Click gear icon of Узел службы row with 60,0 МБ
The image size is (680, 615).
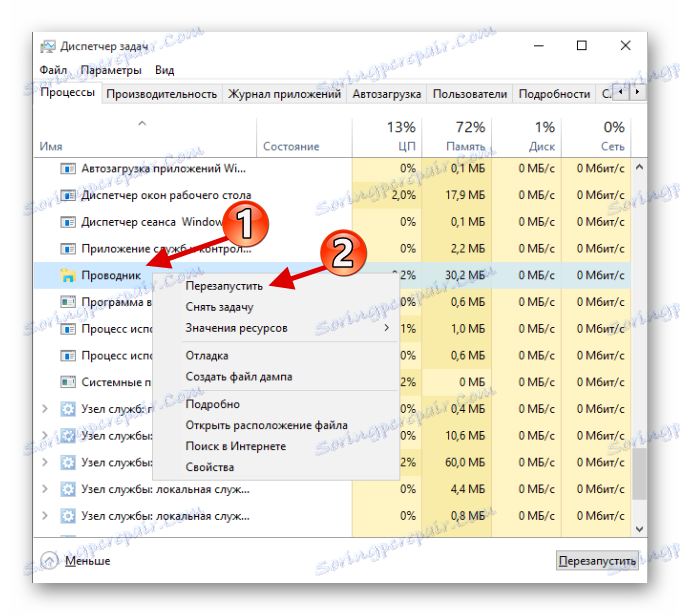(x=68, y=462)
